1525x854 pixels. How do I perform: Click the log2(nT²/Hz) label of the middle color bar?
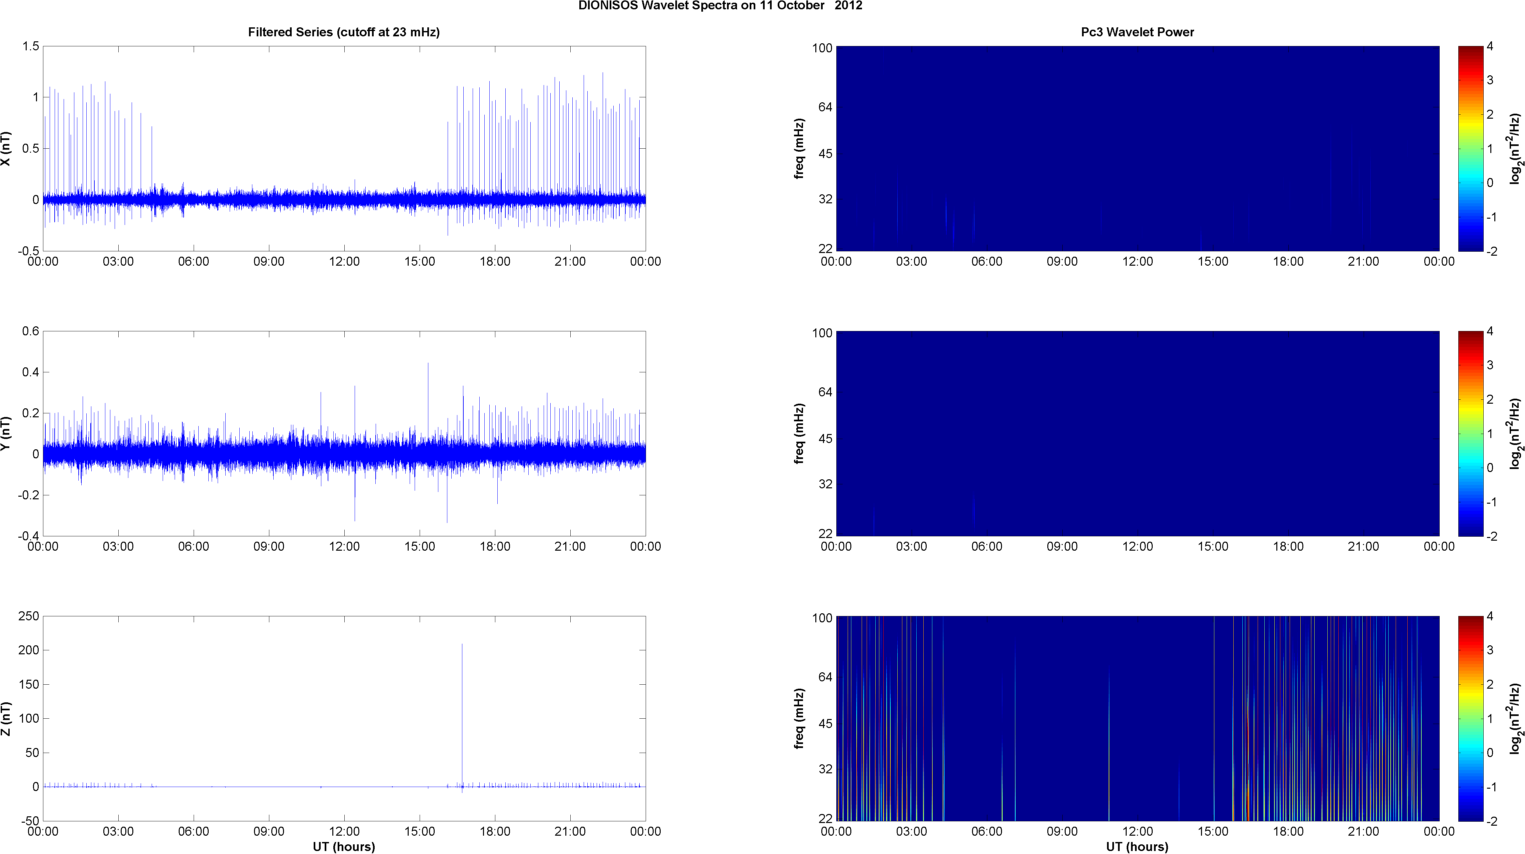pos(1516,434)
